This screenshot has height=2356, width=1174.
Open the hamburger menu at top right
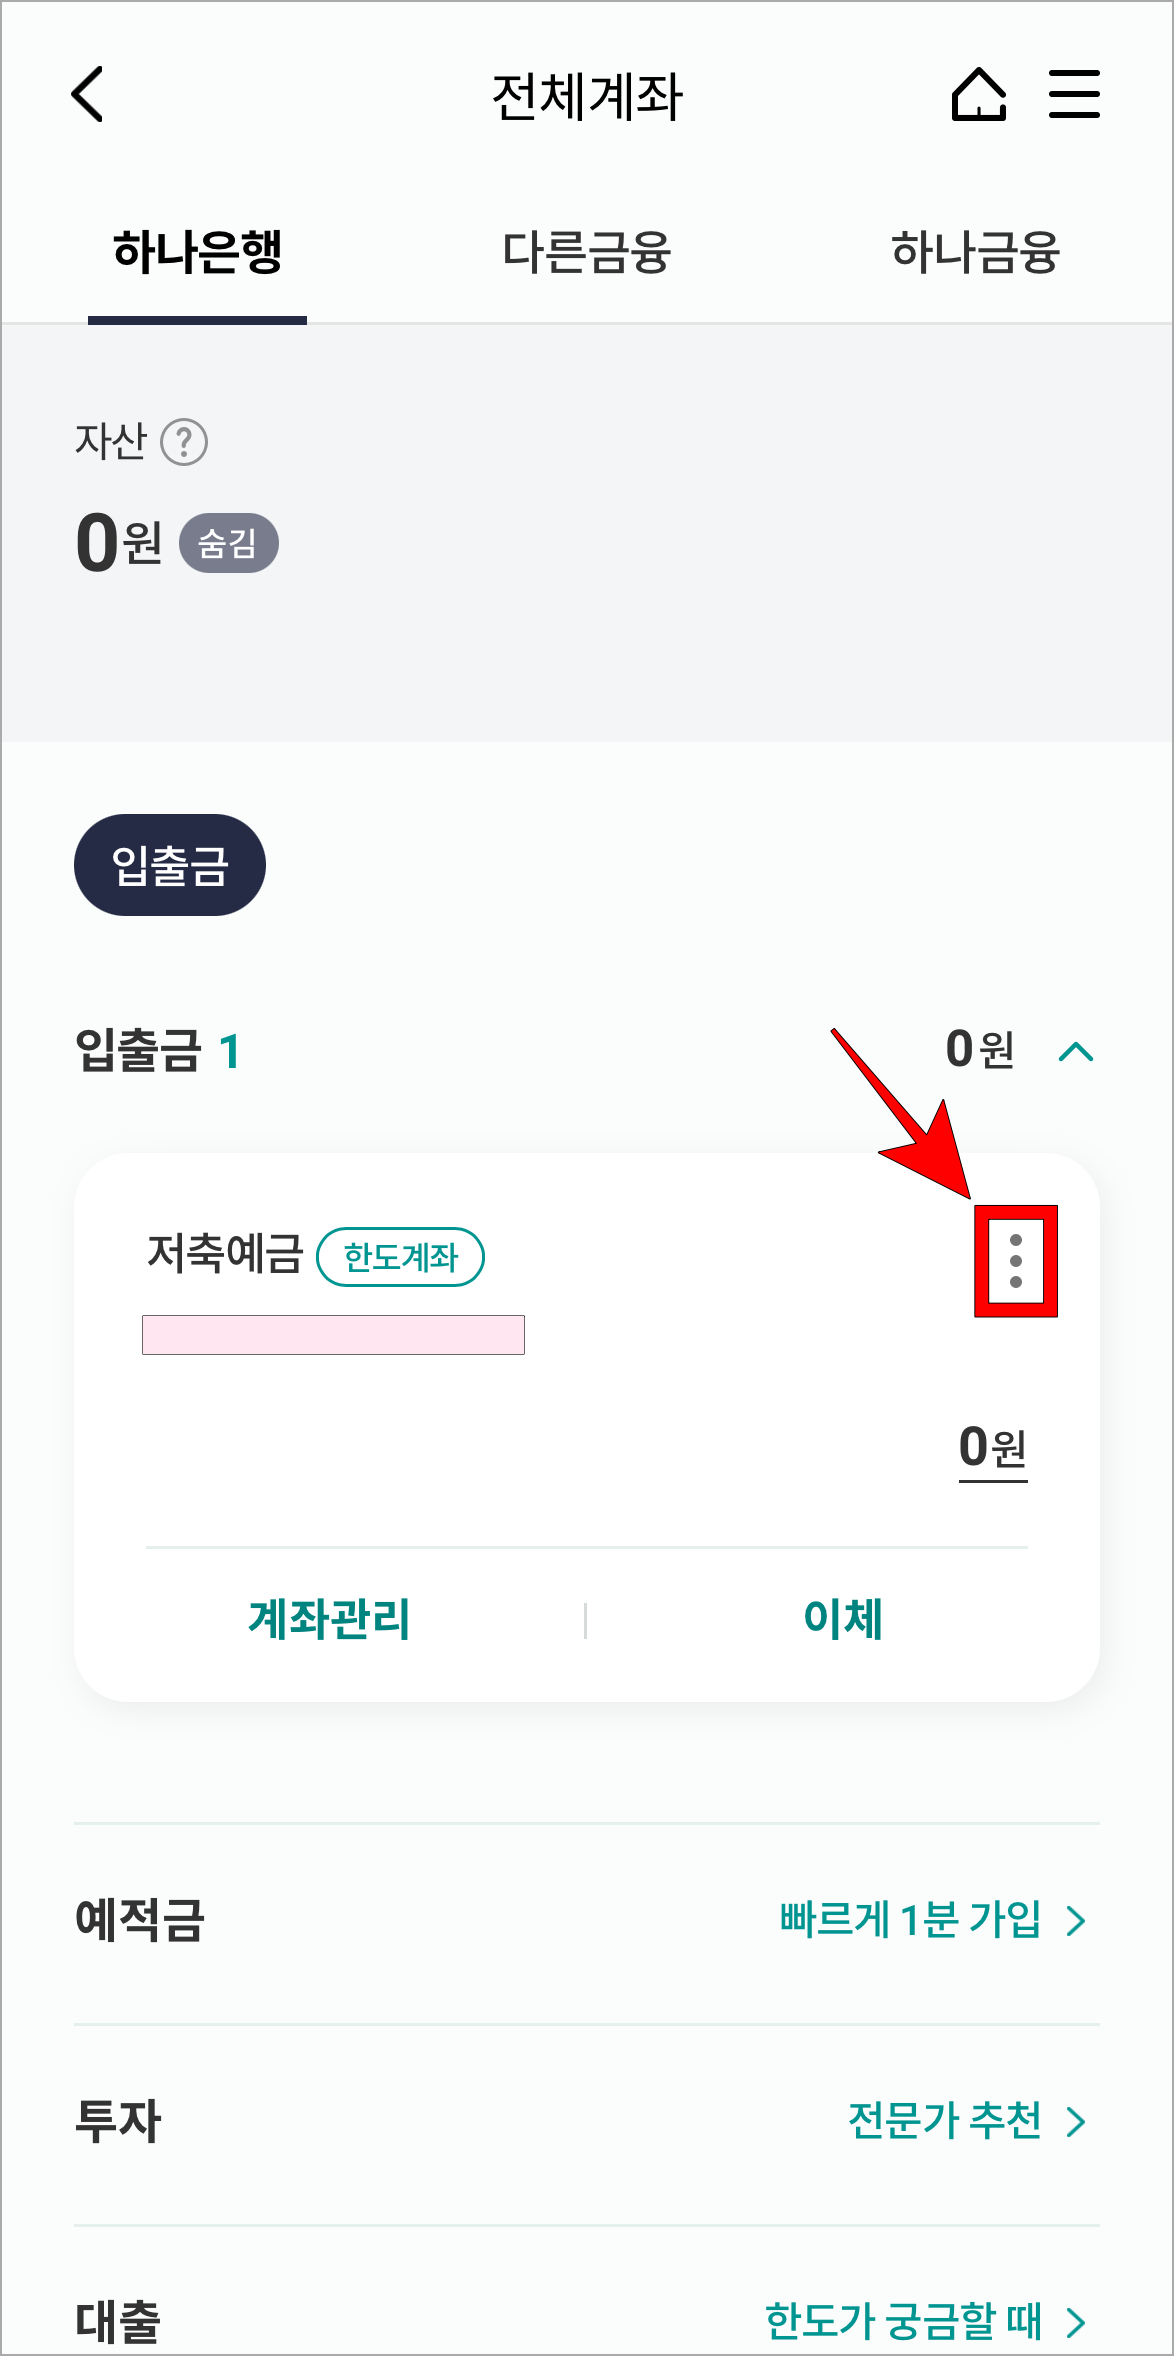(1074, 93)
